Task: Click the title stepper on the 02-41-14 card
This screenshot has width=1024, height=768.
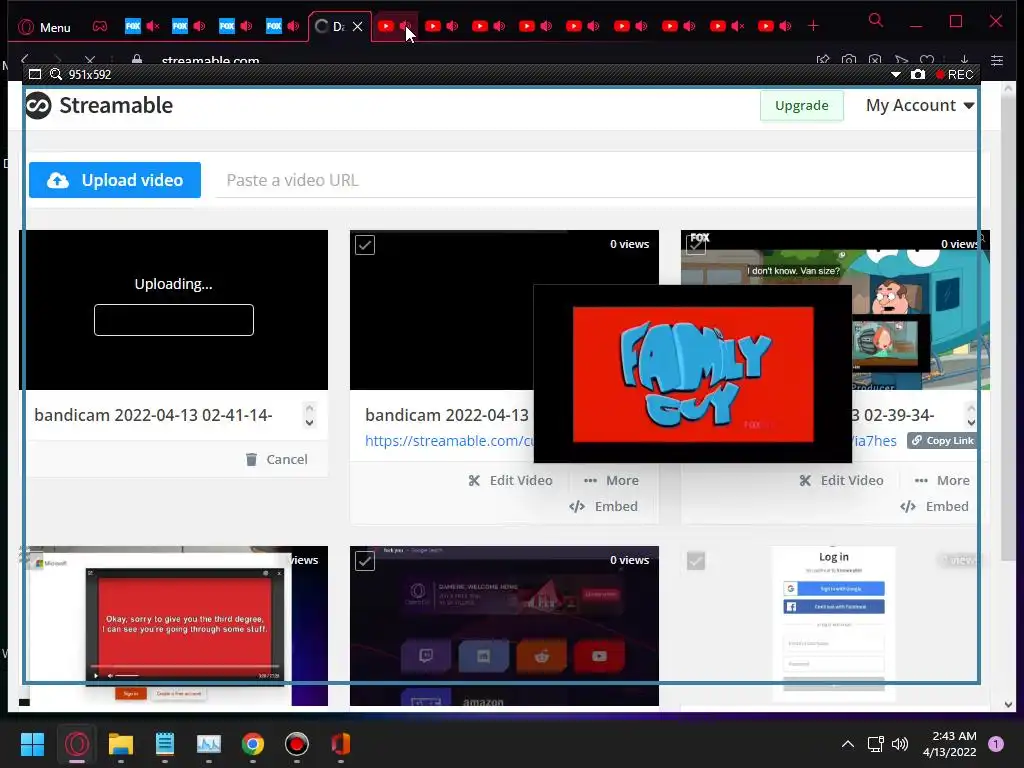Action: coord(310,415)
